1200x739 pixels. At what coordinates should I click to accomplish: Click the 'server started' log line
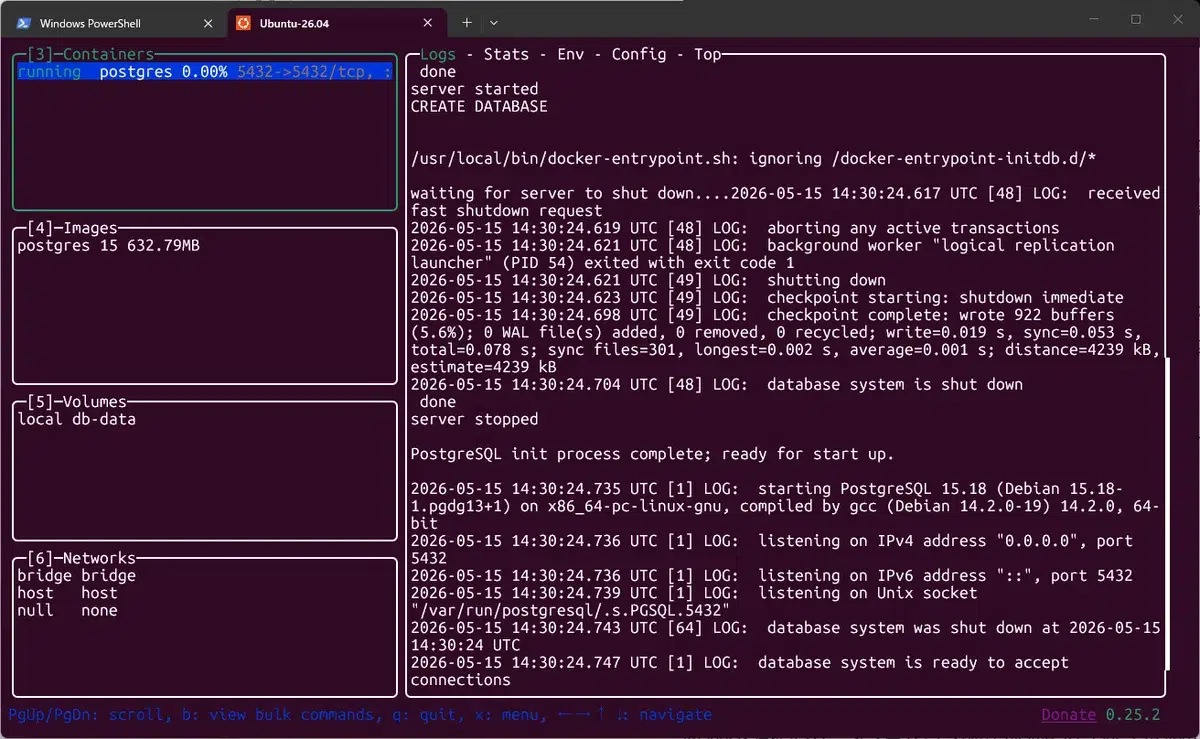pyautogui.click(x=474, y=89)
